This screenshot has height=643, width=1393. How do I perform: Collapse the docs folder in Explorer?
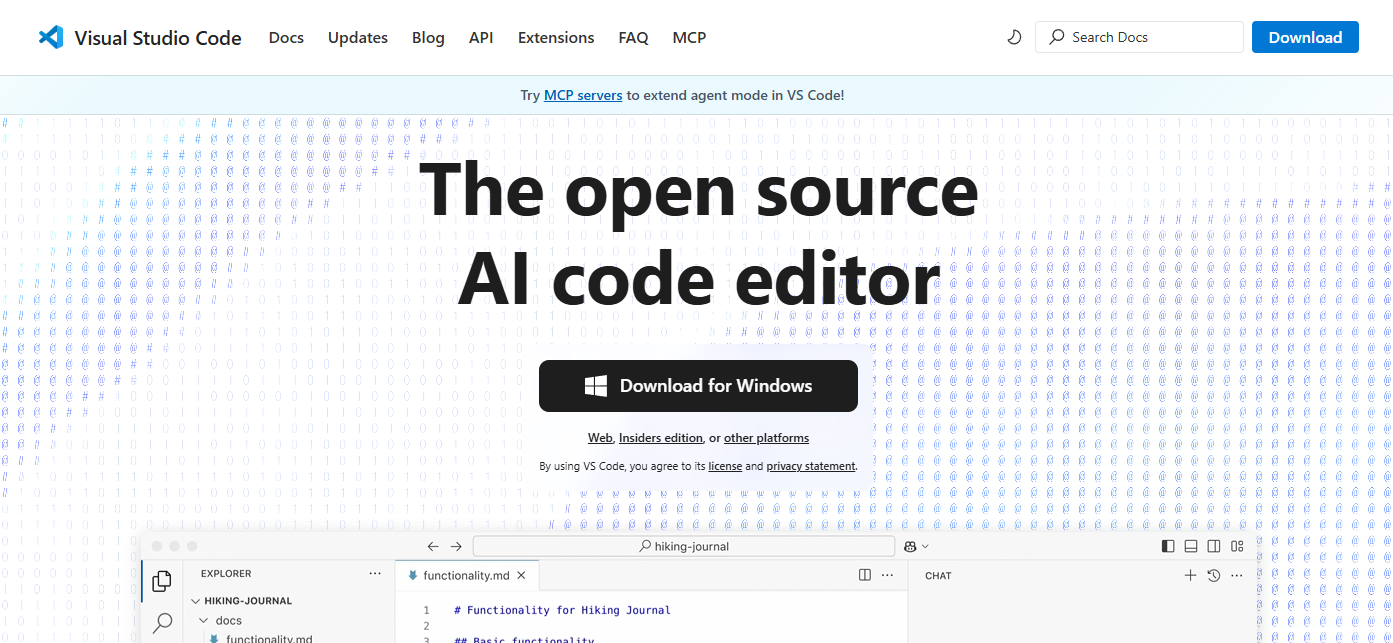pos(203,620)
